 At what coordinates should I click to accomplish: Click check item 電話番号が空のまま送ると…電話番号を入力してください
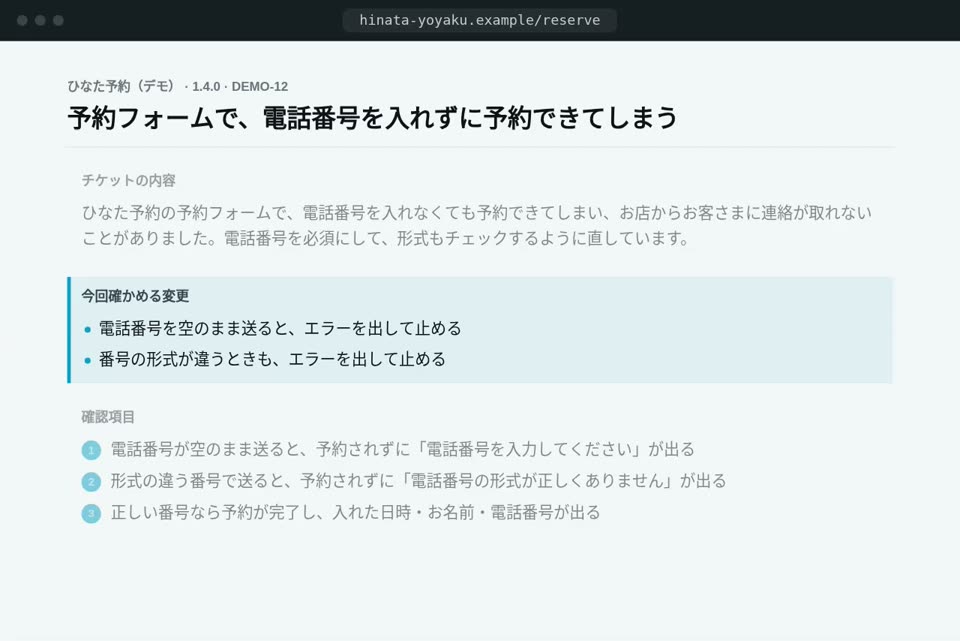(x=402, y=449)
